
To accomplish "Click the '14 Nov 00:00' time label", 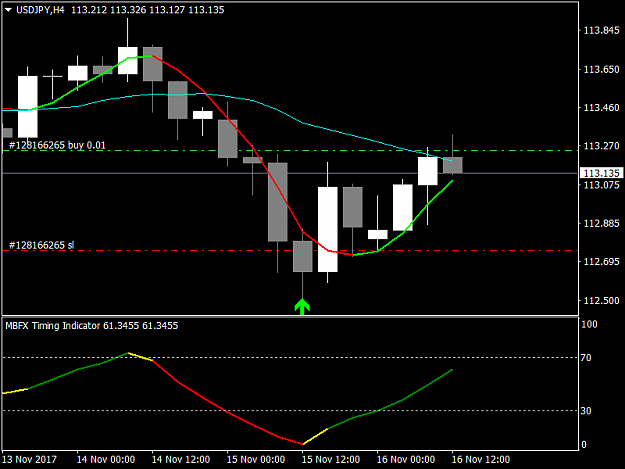I will [106, 459].
